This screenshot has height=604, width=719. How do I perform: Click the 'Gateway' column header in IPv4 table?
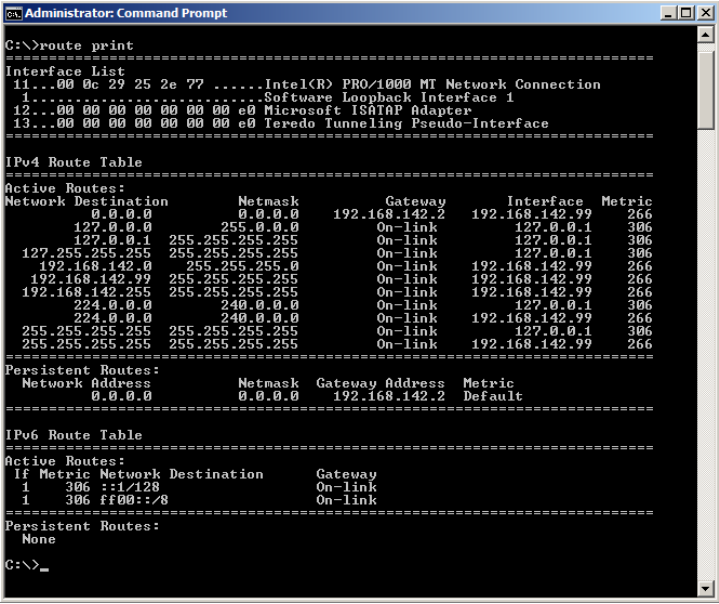(415, 201)
